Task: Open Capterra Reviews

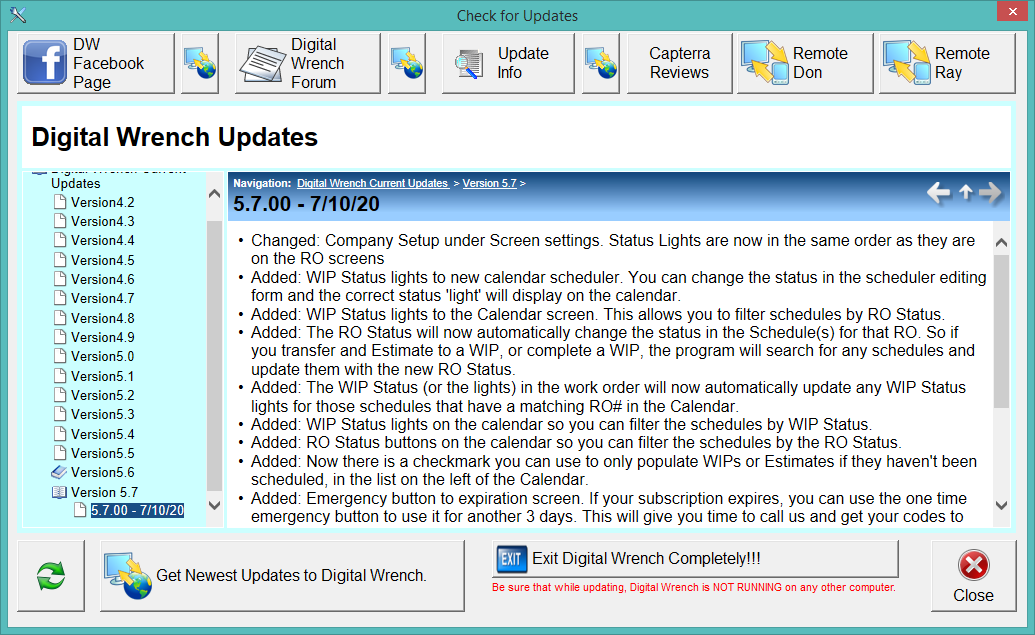Action: pos(679,62)
